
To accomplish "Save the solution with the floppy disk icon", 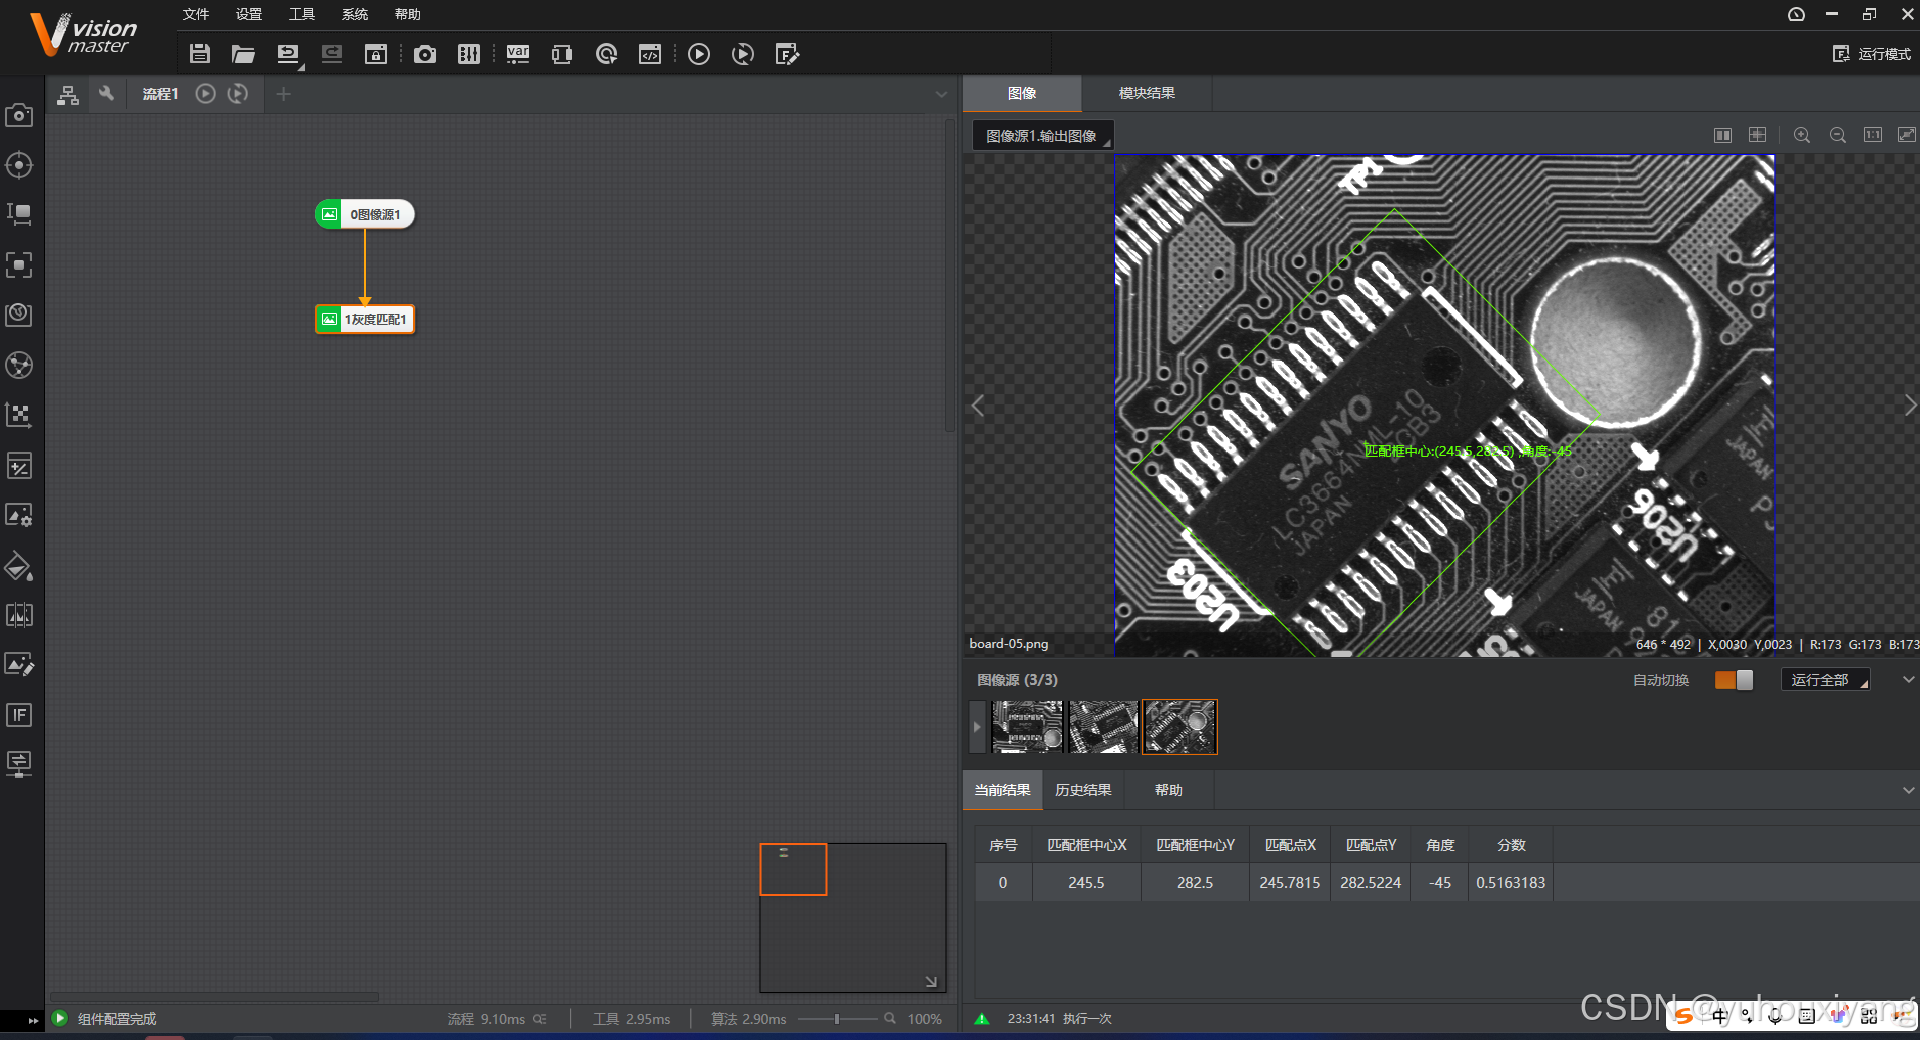I will (200, 54).
